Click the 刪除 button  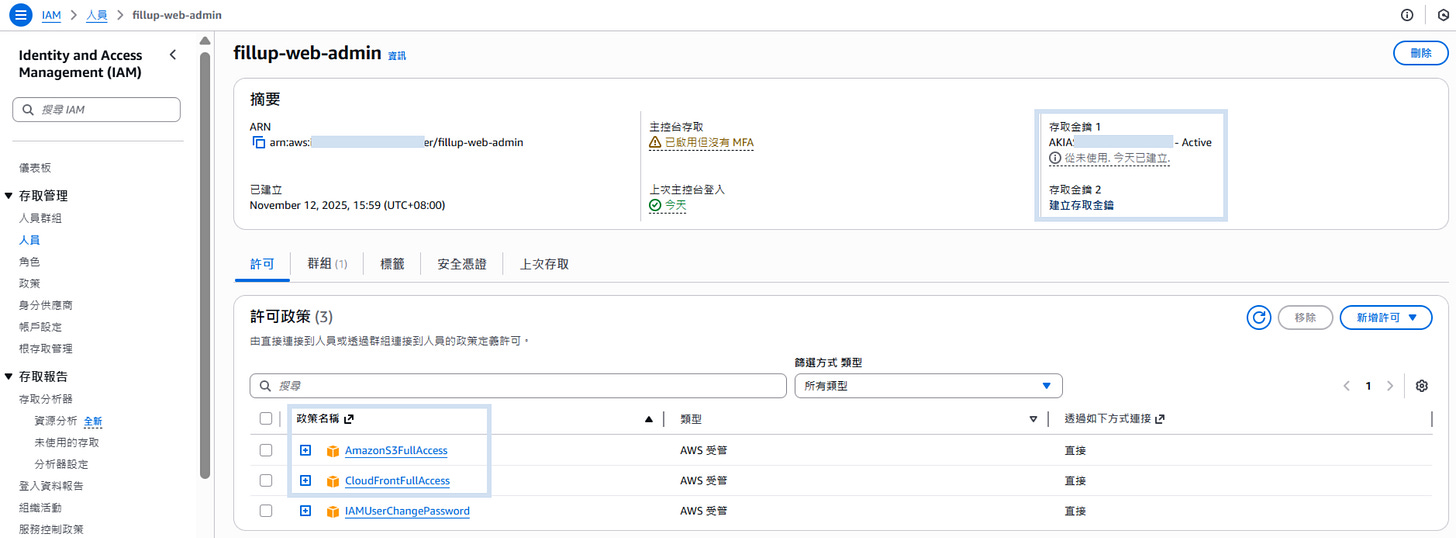click(x=1420, y=53)
